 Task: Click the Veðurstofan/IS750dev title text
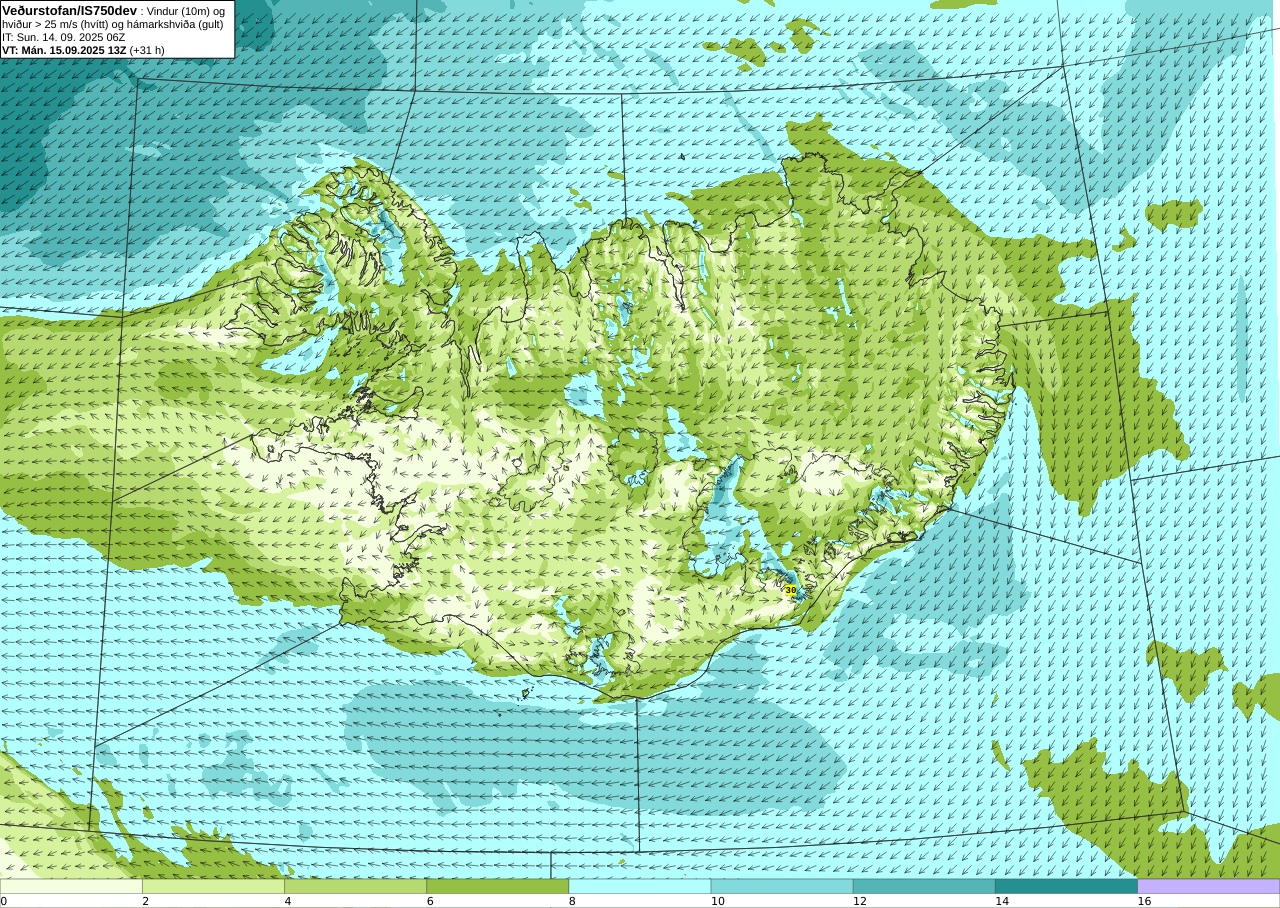(x=70, y=10)
